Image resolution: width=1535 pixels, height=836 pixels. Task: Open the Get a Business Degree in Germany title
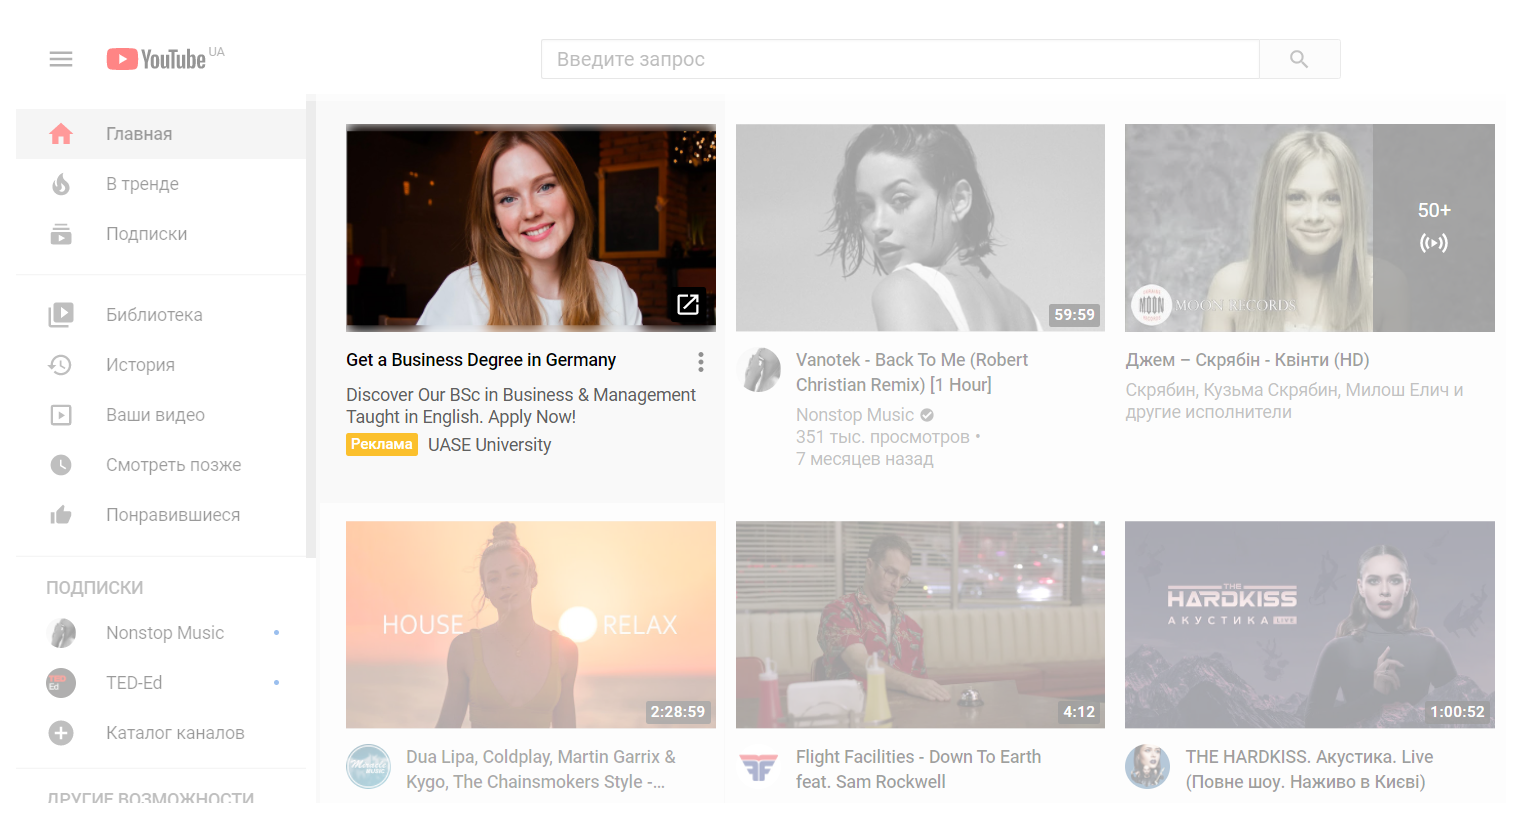(x=481, y=360)
